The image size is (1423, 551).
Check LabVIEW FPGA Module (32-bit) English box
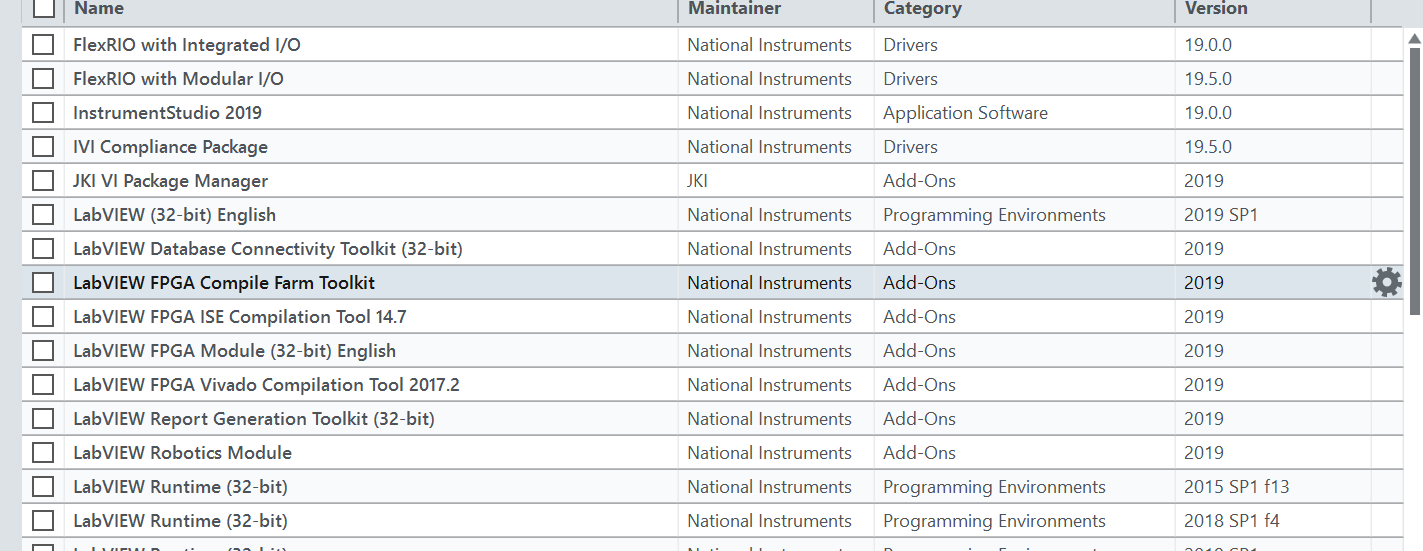(x=43, y=351)
